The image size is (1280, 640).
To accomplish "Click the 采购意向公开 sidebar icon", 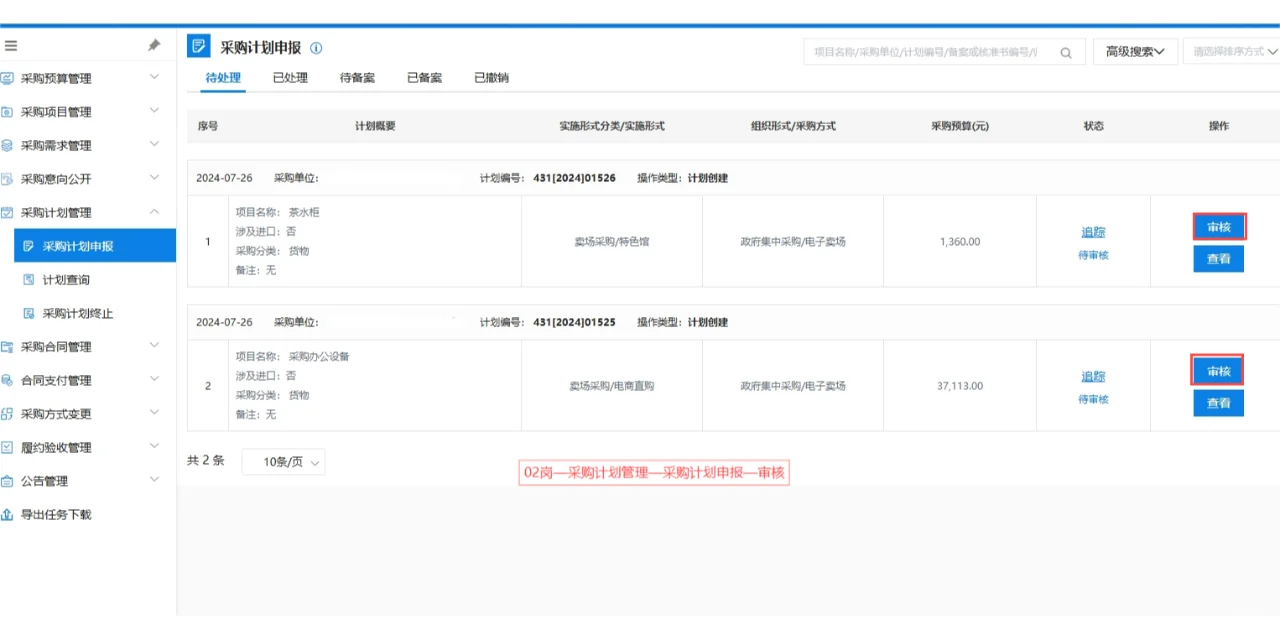I will tap(8, 179).
